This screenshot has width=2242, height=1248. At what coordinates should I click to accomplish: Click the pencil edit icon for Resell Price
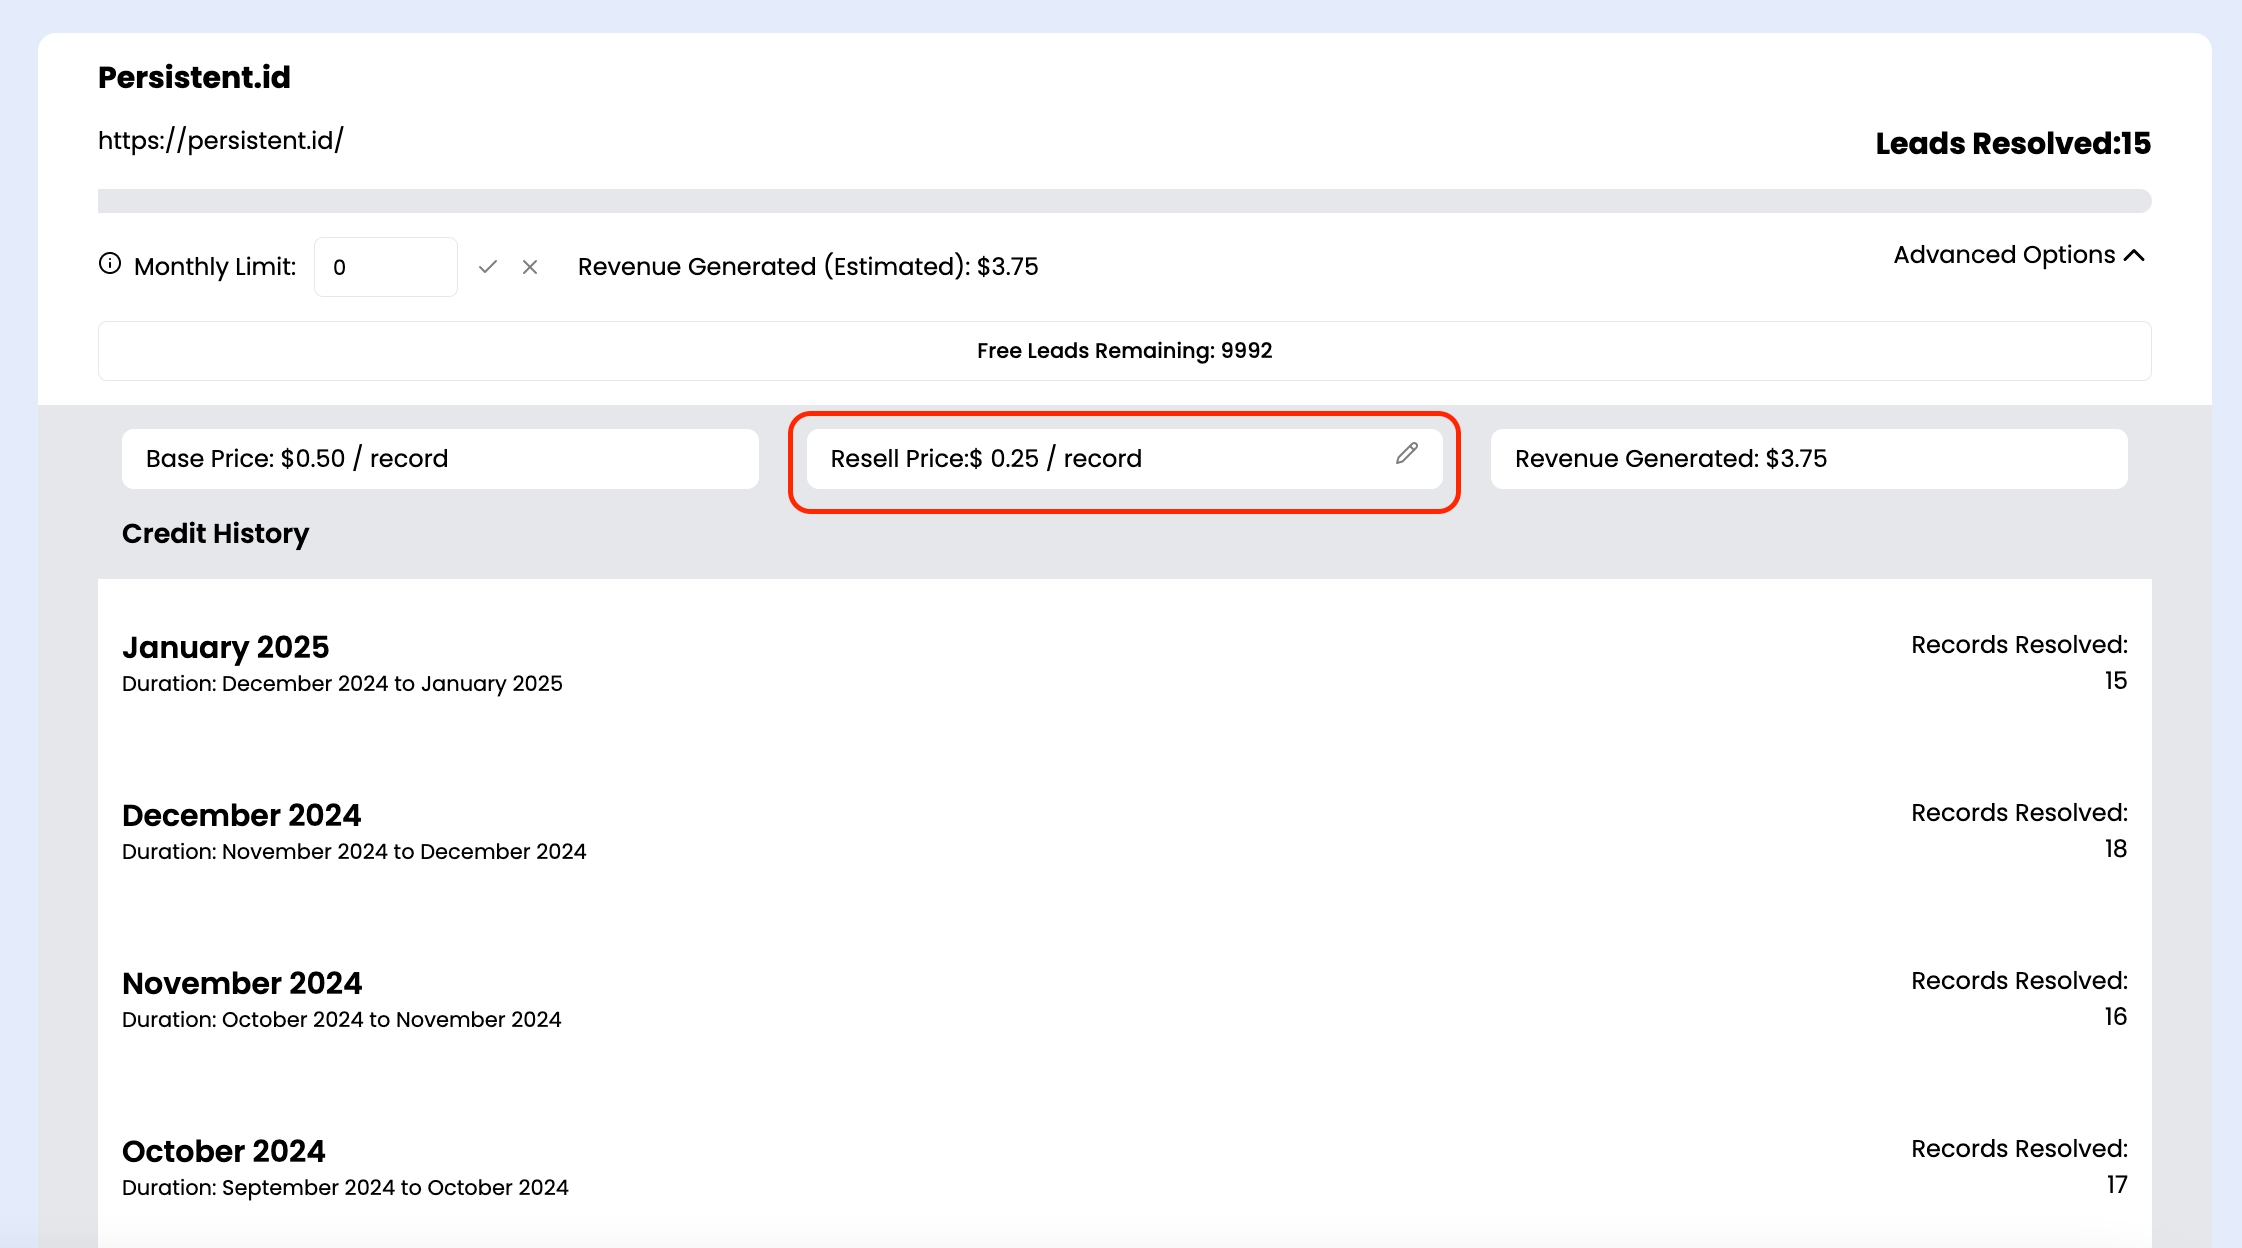click(1406, 454)
